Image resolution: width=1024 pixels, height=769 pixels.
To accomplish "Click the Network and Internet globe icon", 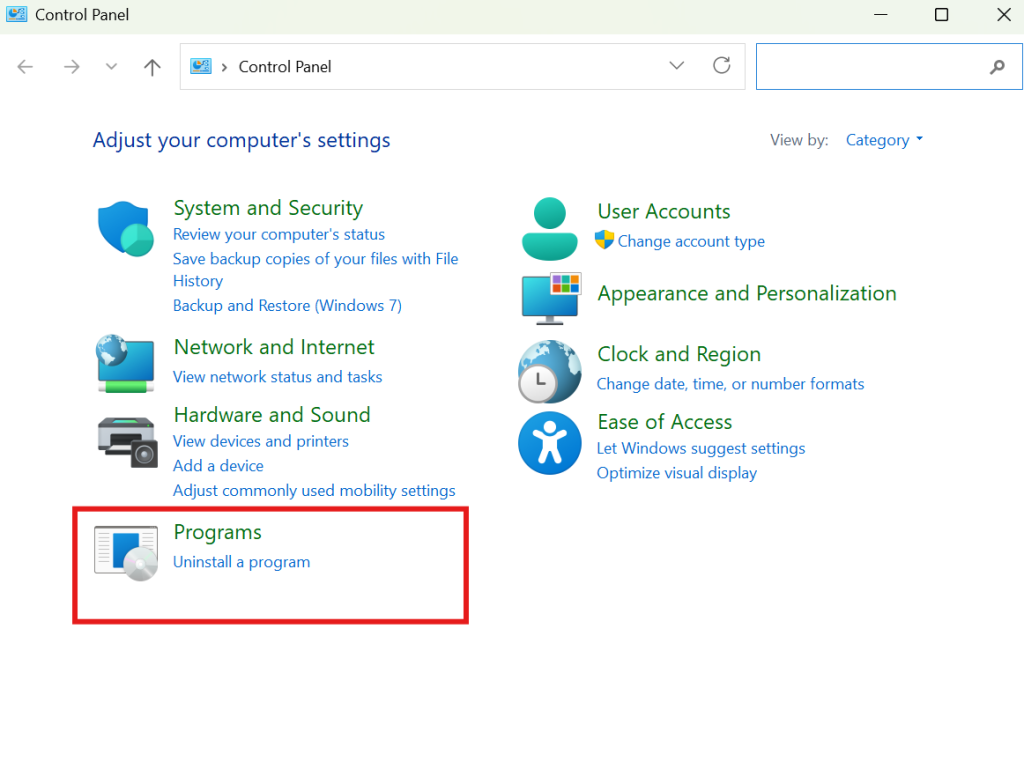I will [x=124, y=363].
